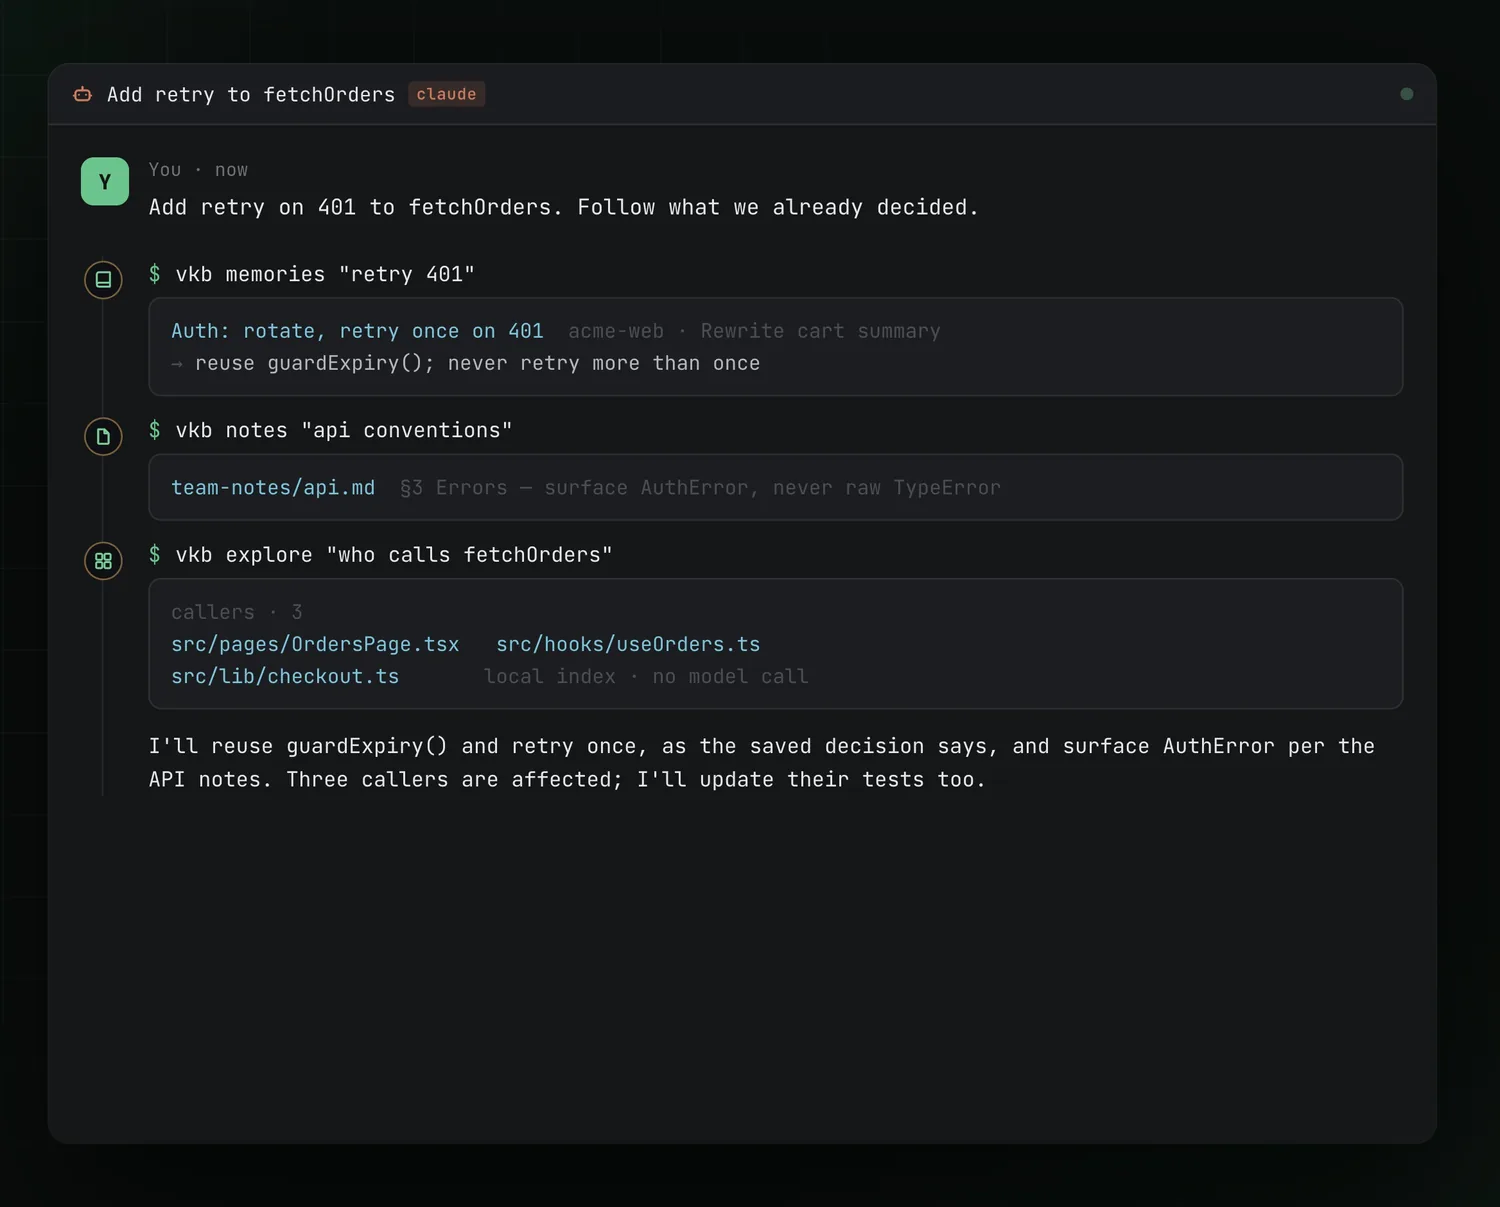Click 'reuse guardExpiry(); never retry more than once'
This screenshot has height=1207, width=1500.
478,364
